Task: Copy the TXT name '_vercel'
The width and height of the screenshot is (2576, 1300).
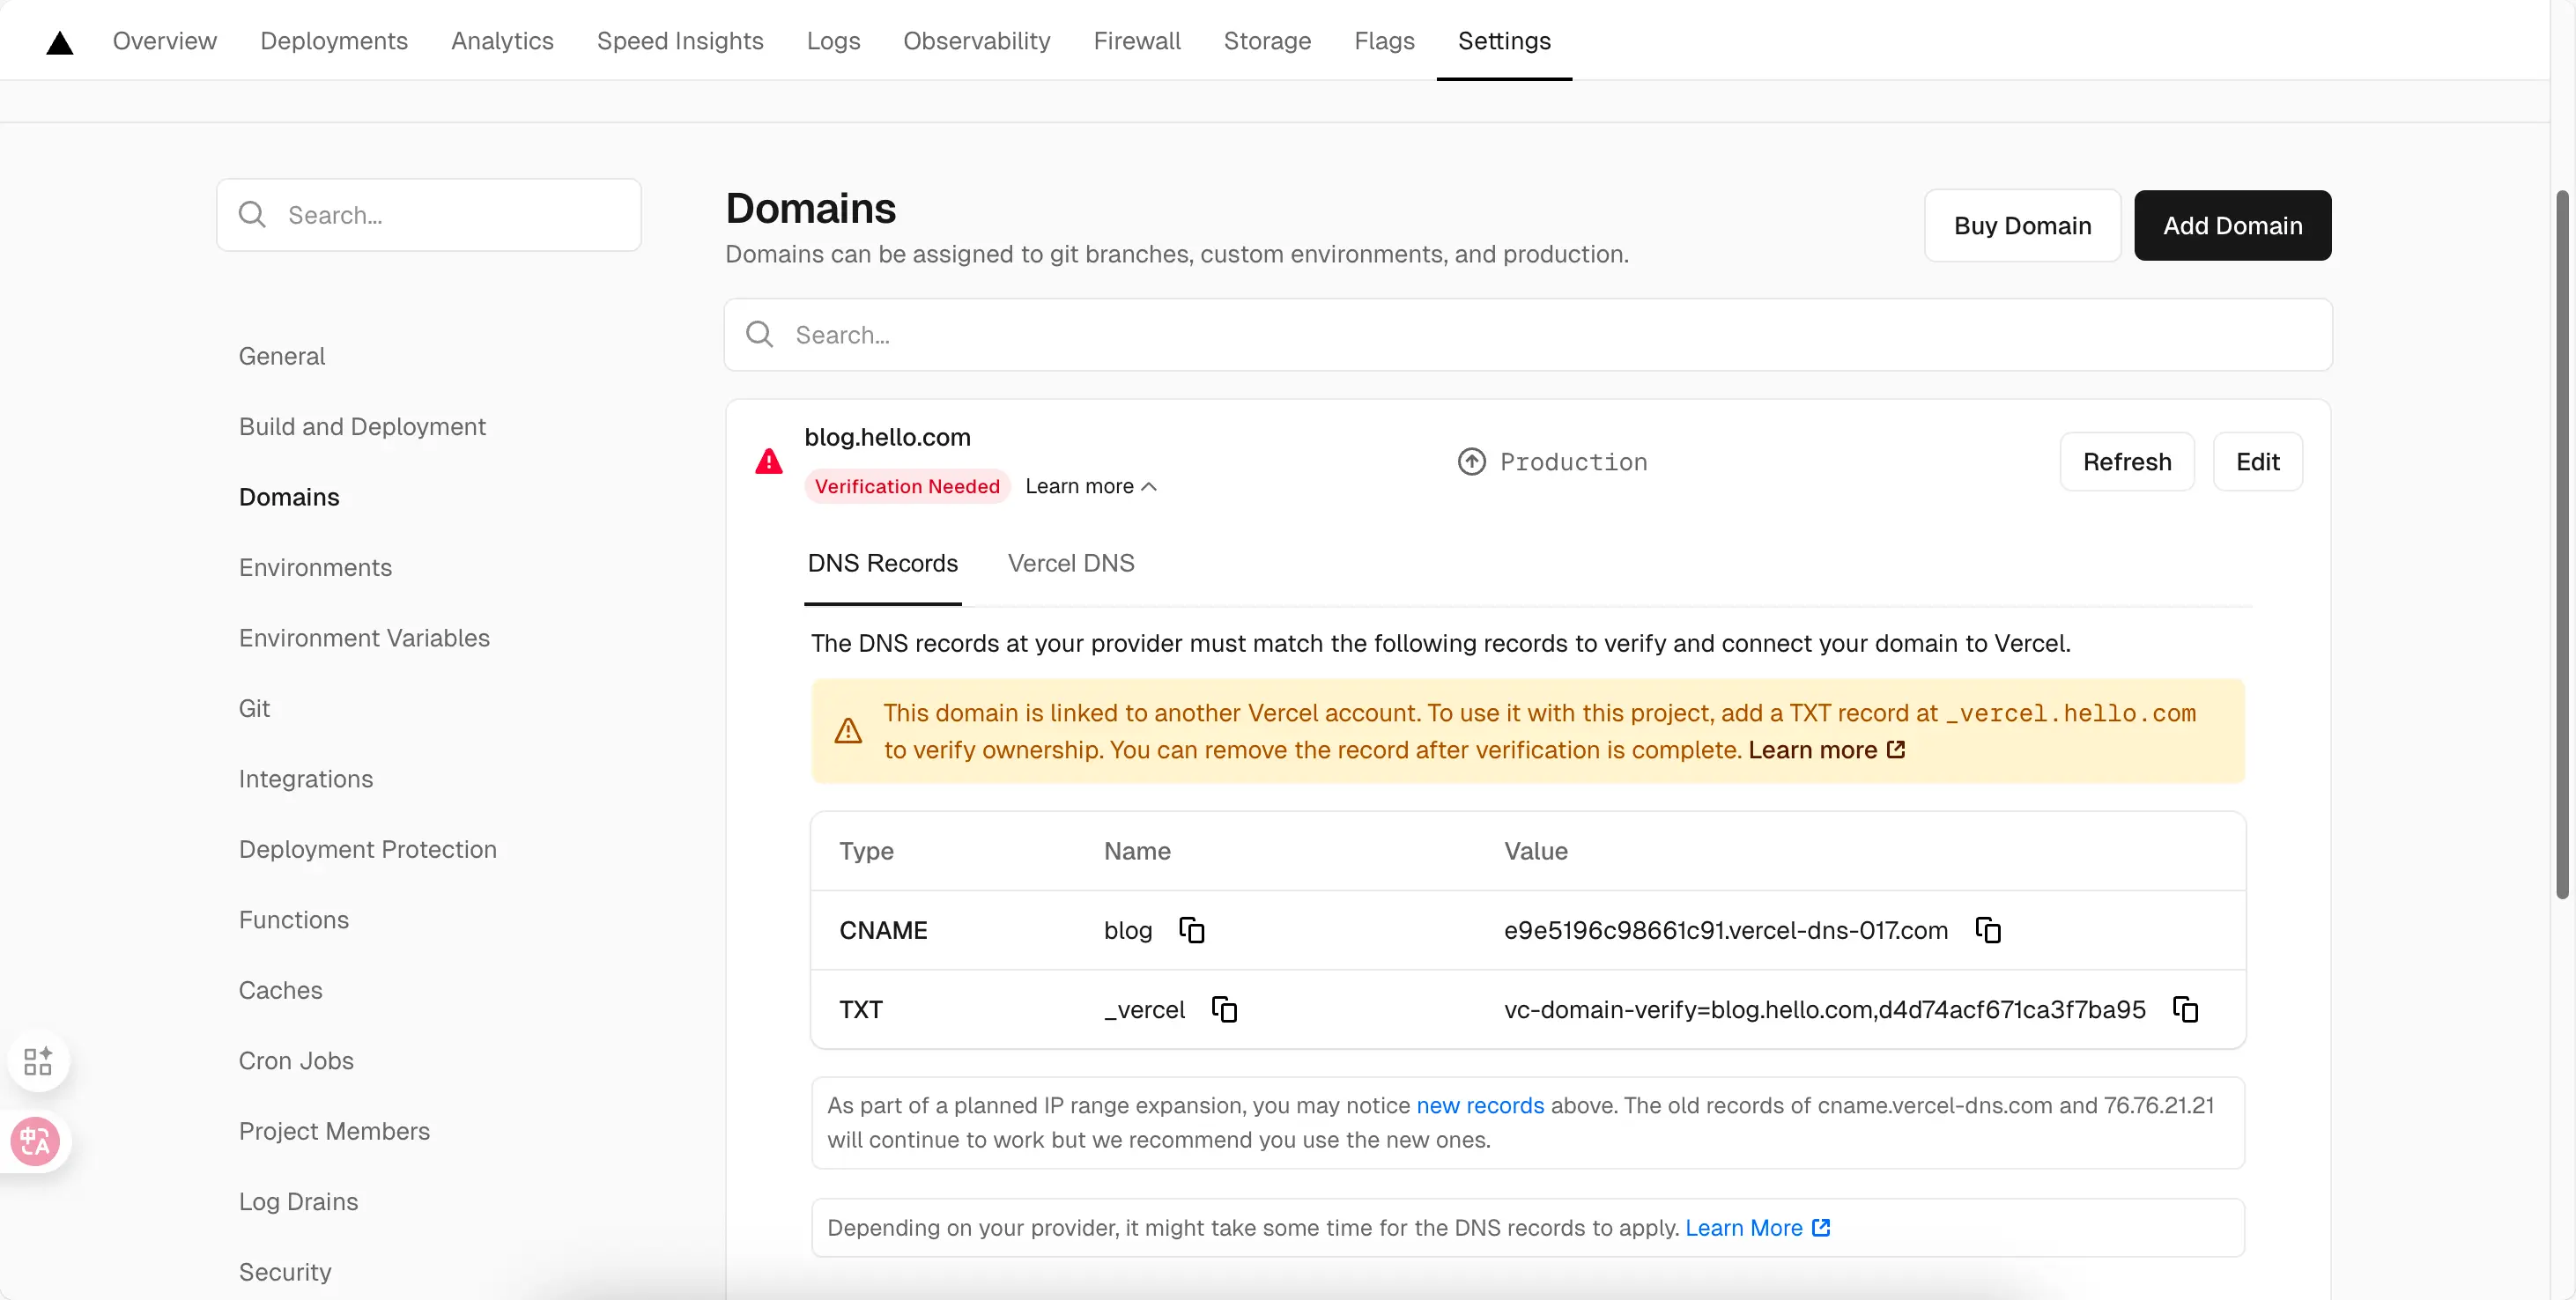Action: (1224, 1009)
